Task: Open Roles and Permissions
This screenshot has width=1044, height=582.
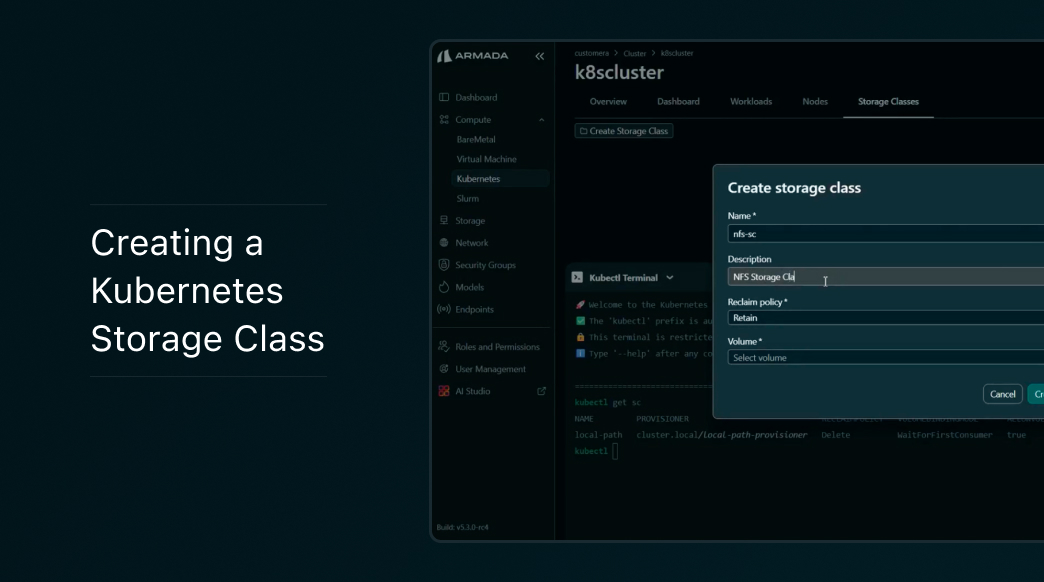Action: [497, 347]
